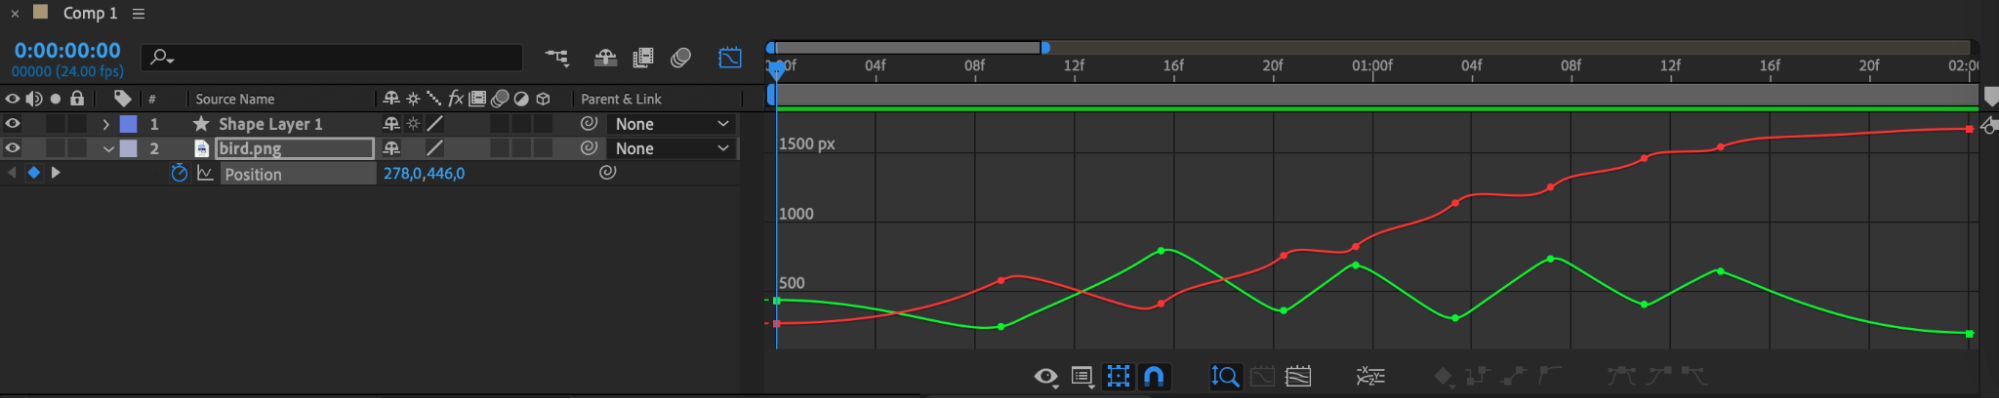Screen dimensions: 1999x399
Task: Click Separate Dimensions icon in graph toolbar
Action: pos(1370,376)
